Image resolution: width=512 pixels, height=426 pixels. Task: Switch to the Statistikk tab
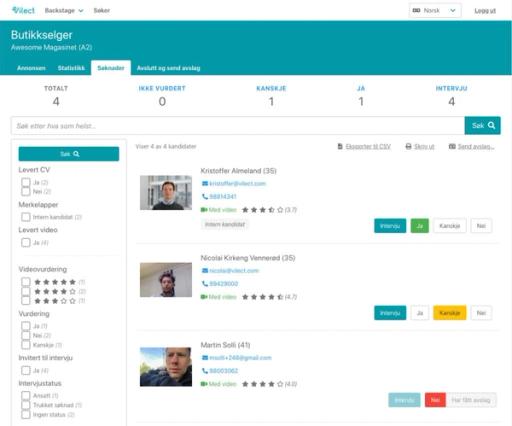coord(71,68)
